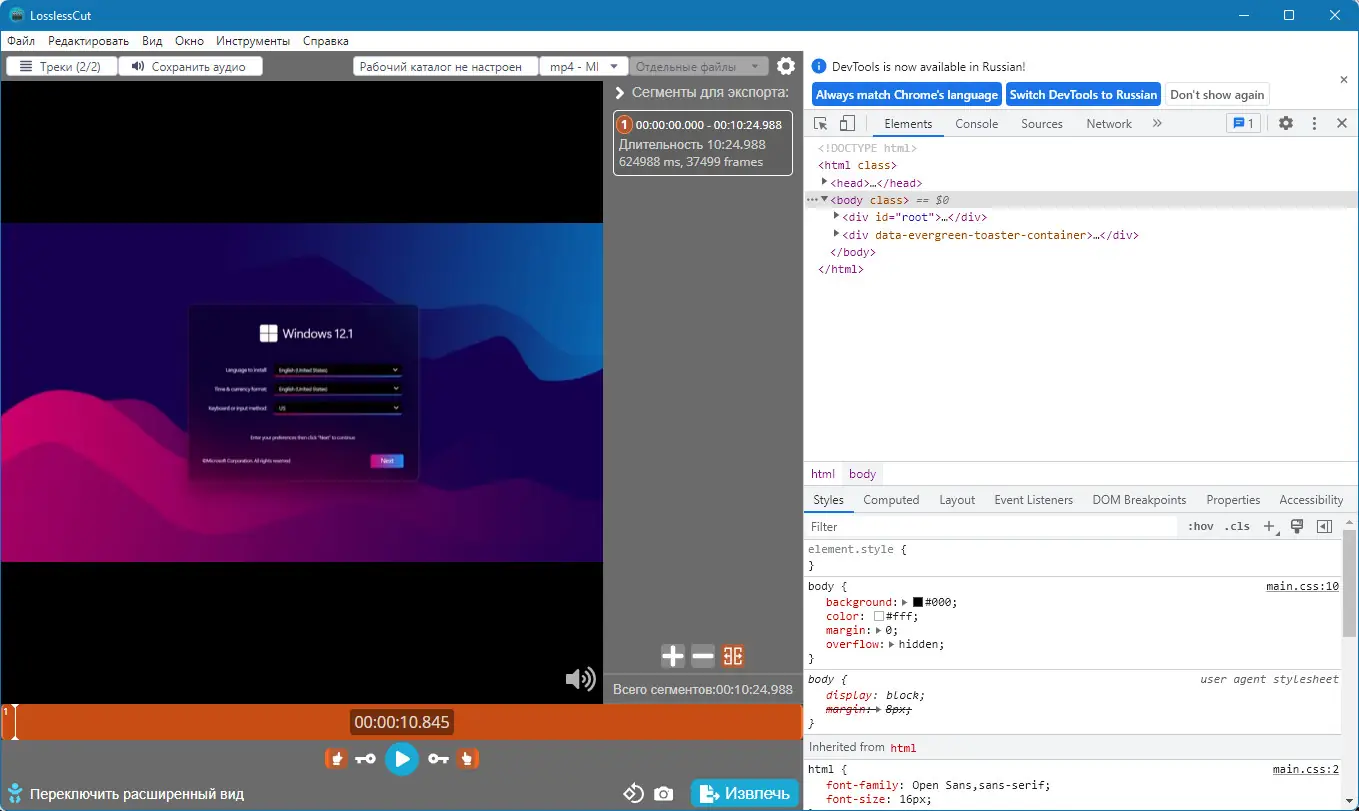Image resolution: width=1359 pixels, height=811 pixels.
Task: Set cut end to current position
Action: click(x=467, y=759)
